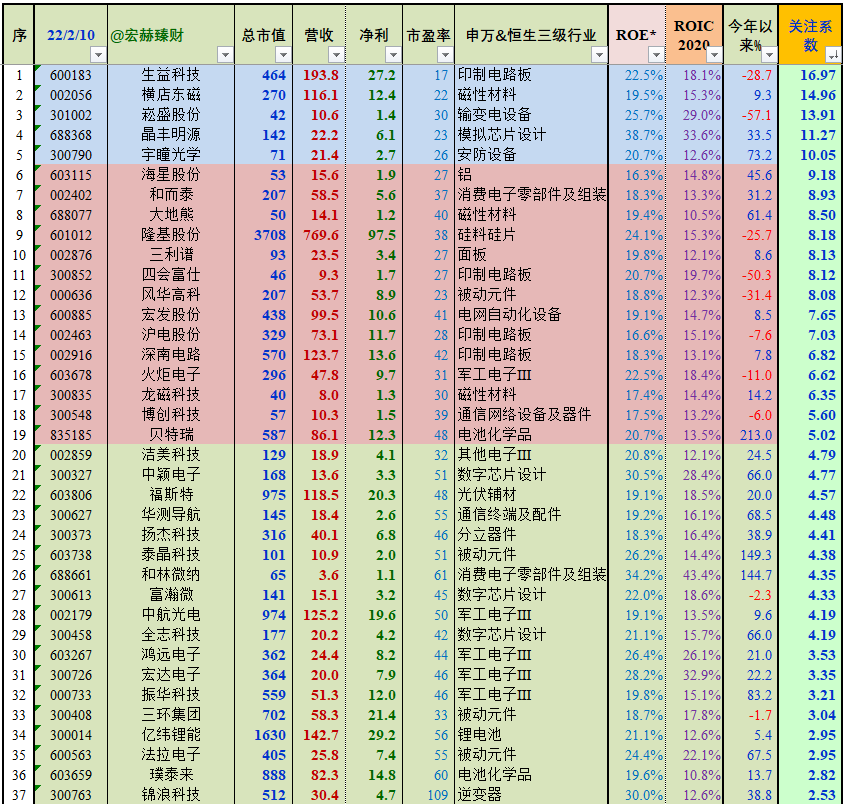
Task: Select the cell 三环集团
Action: point(171,715)
